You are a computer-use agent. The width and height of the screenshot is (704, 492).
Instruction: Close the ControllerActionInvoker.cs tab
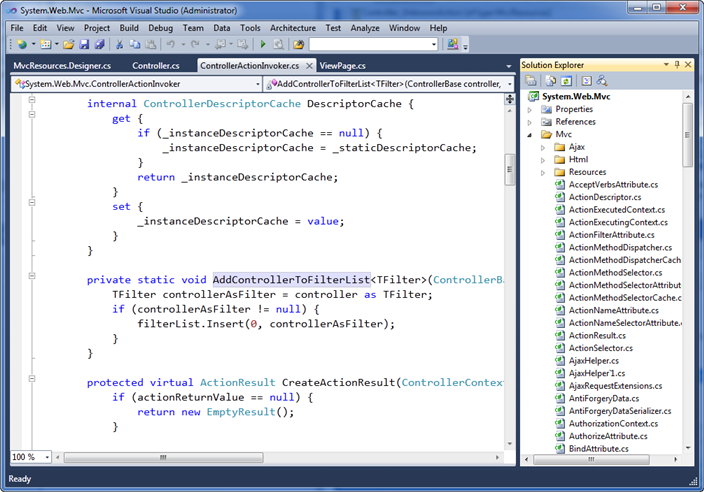click(x=309, y=66)
